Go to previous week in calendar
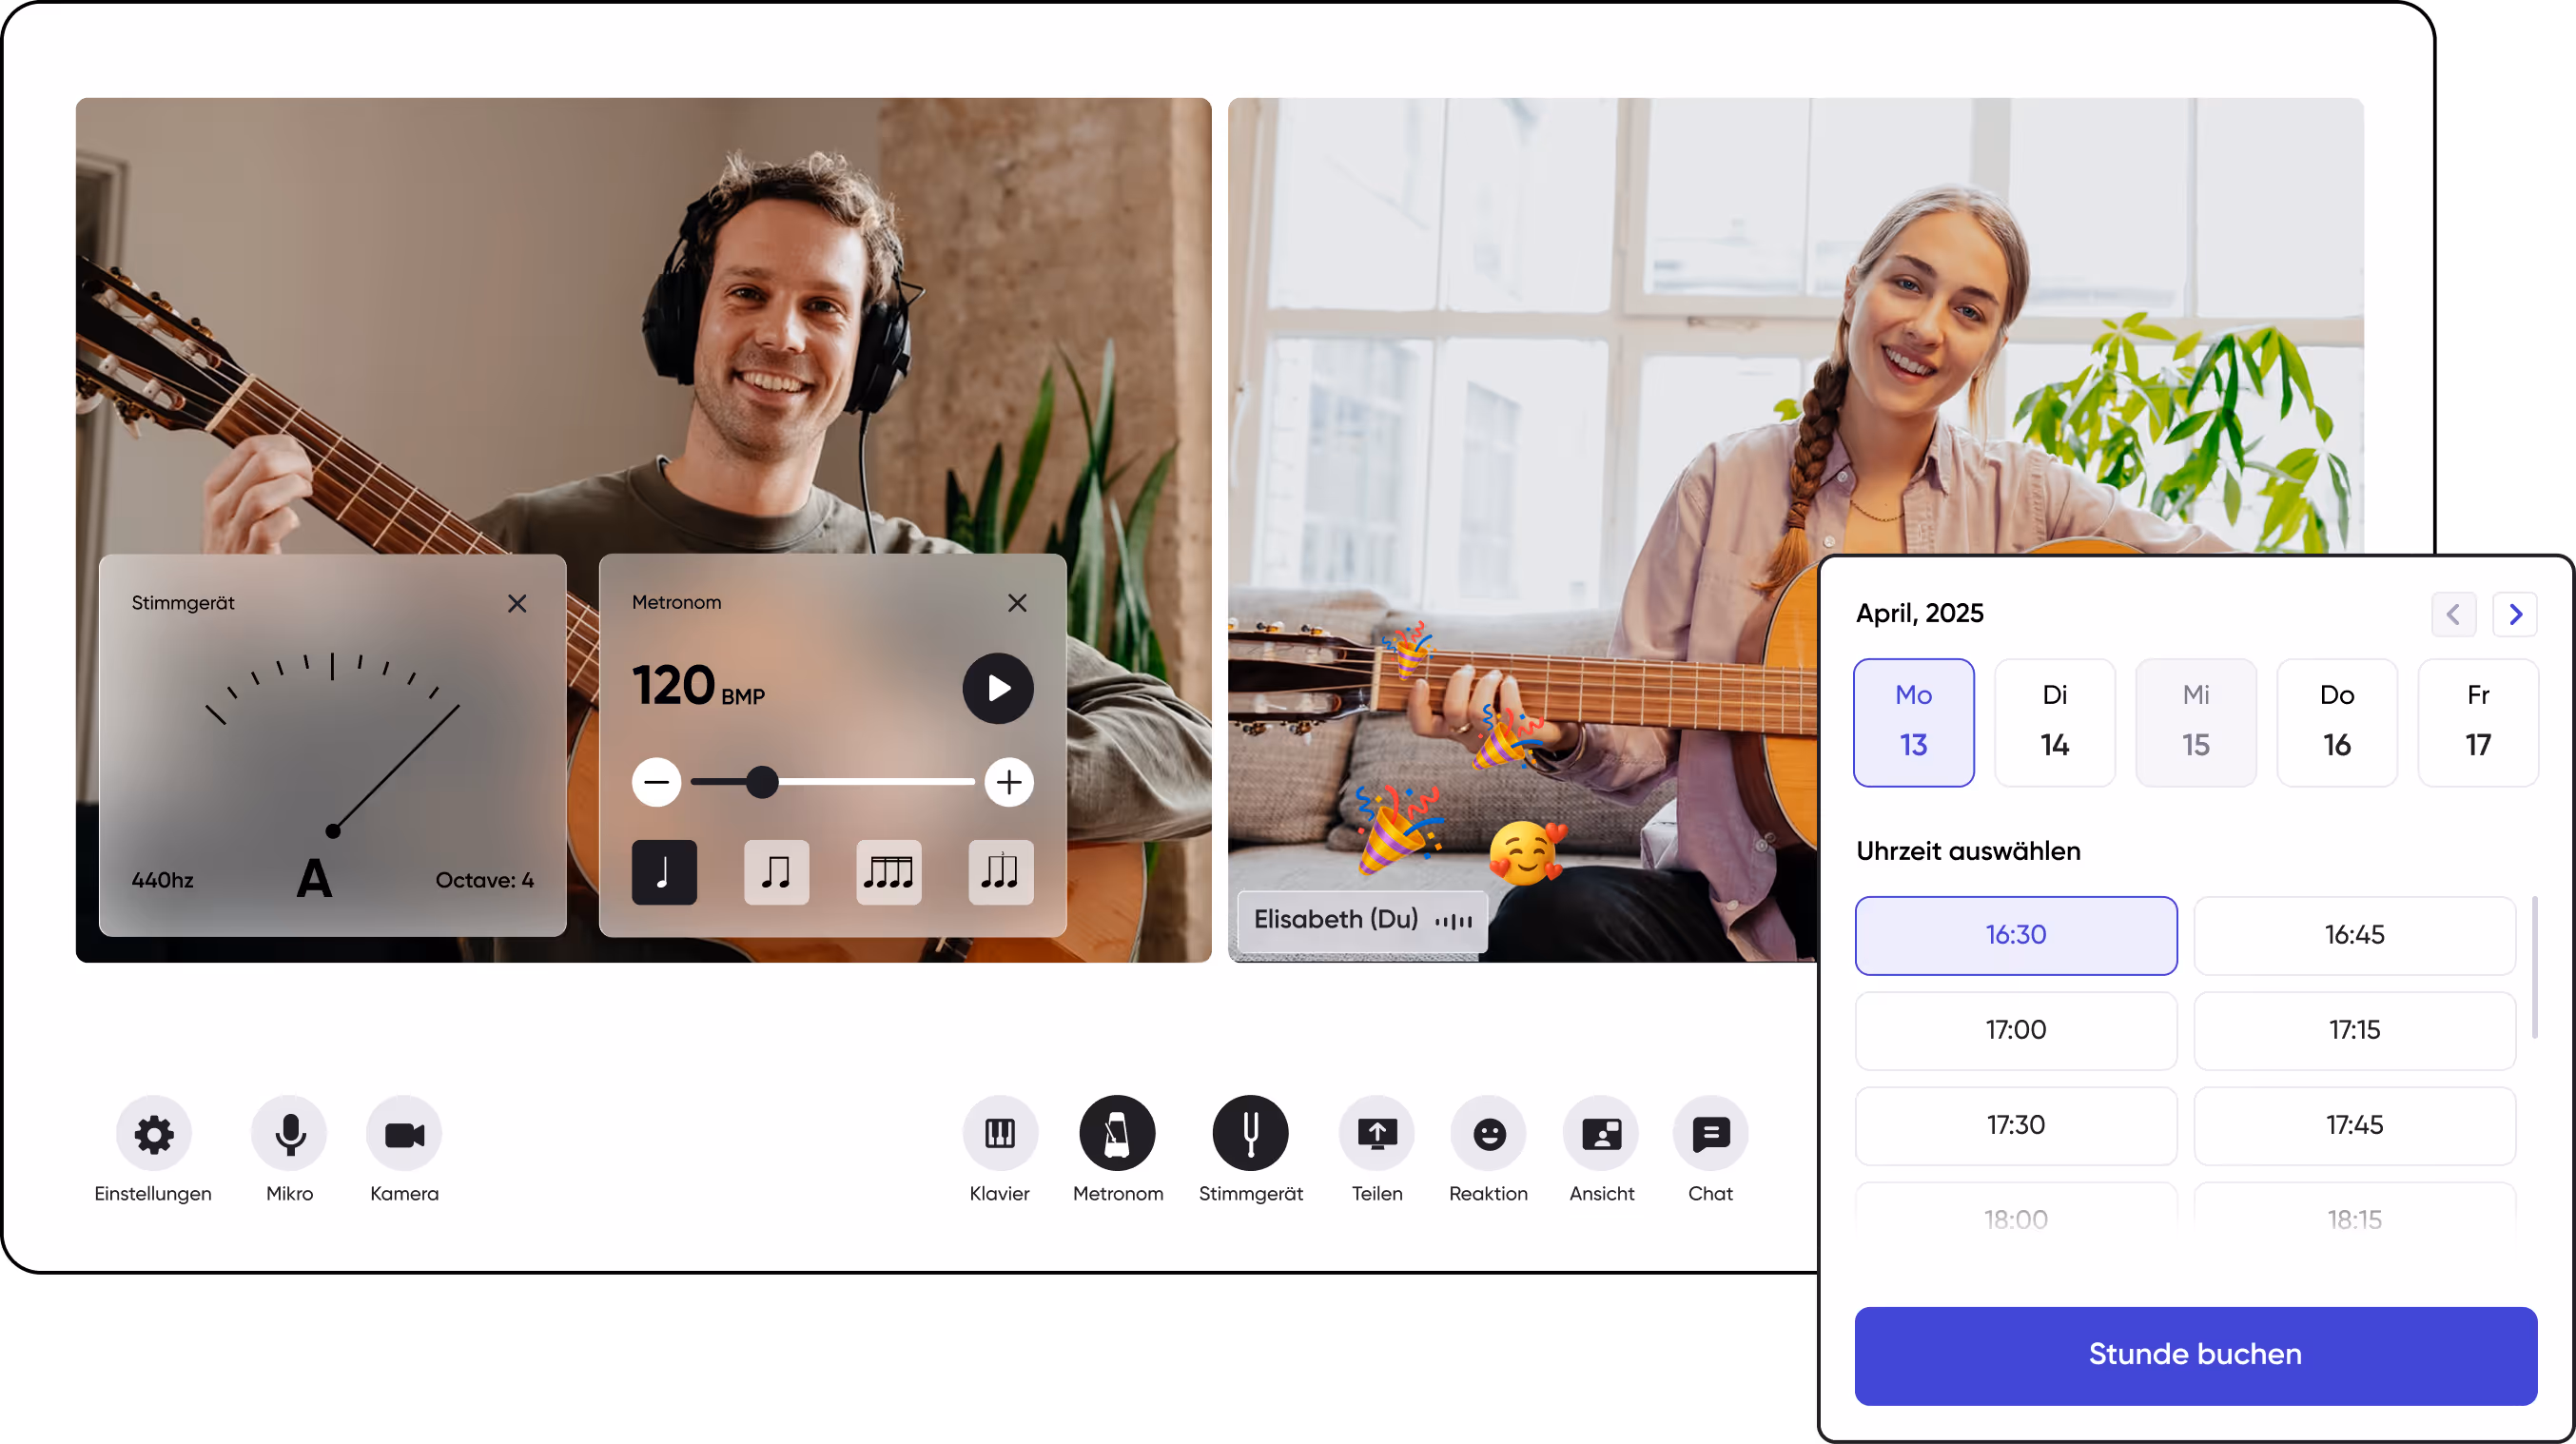Viewport: 2576px width, 1444px height. (x=2453, y=614)
